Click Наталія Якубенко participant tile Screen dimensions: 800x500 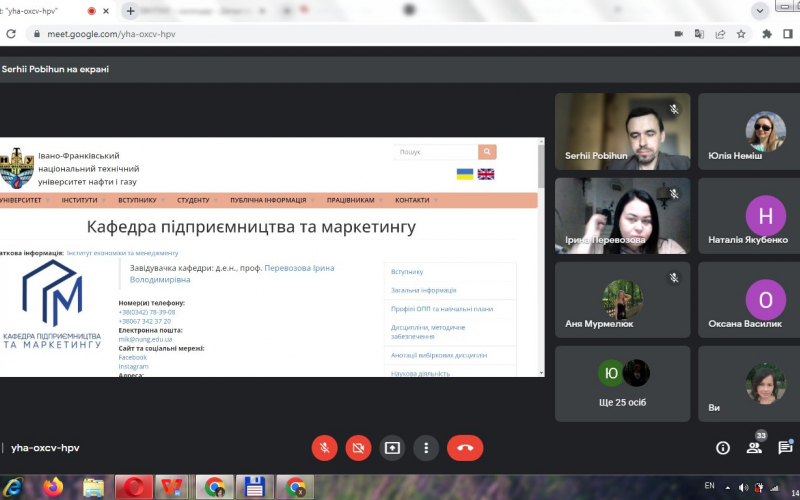(x=749, y=216)
